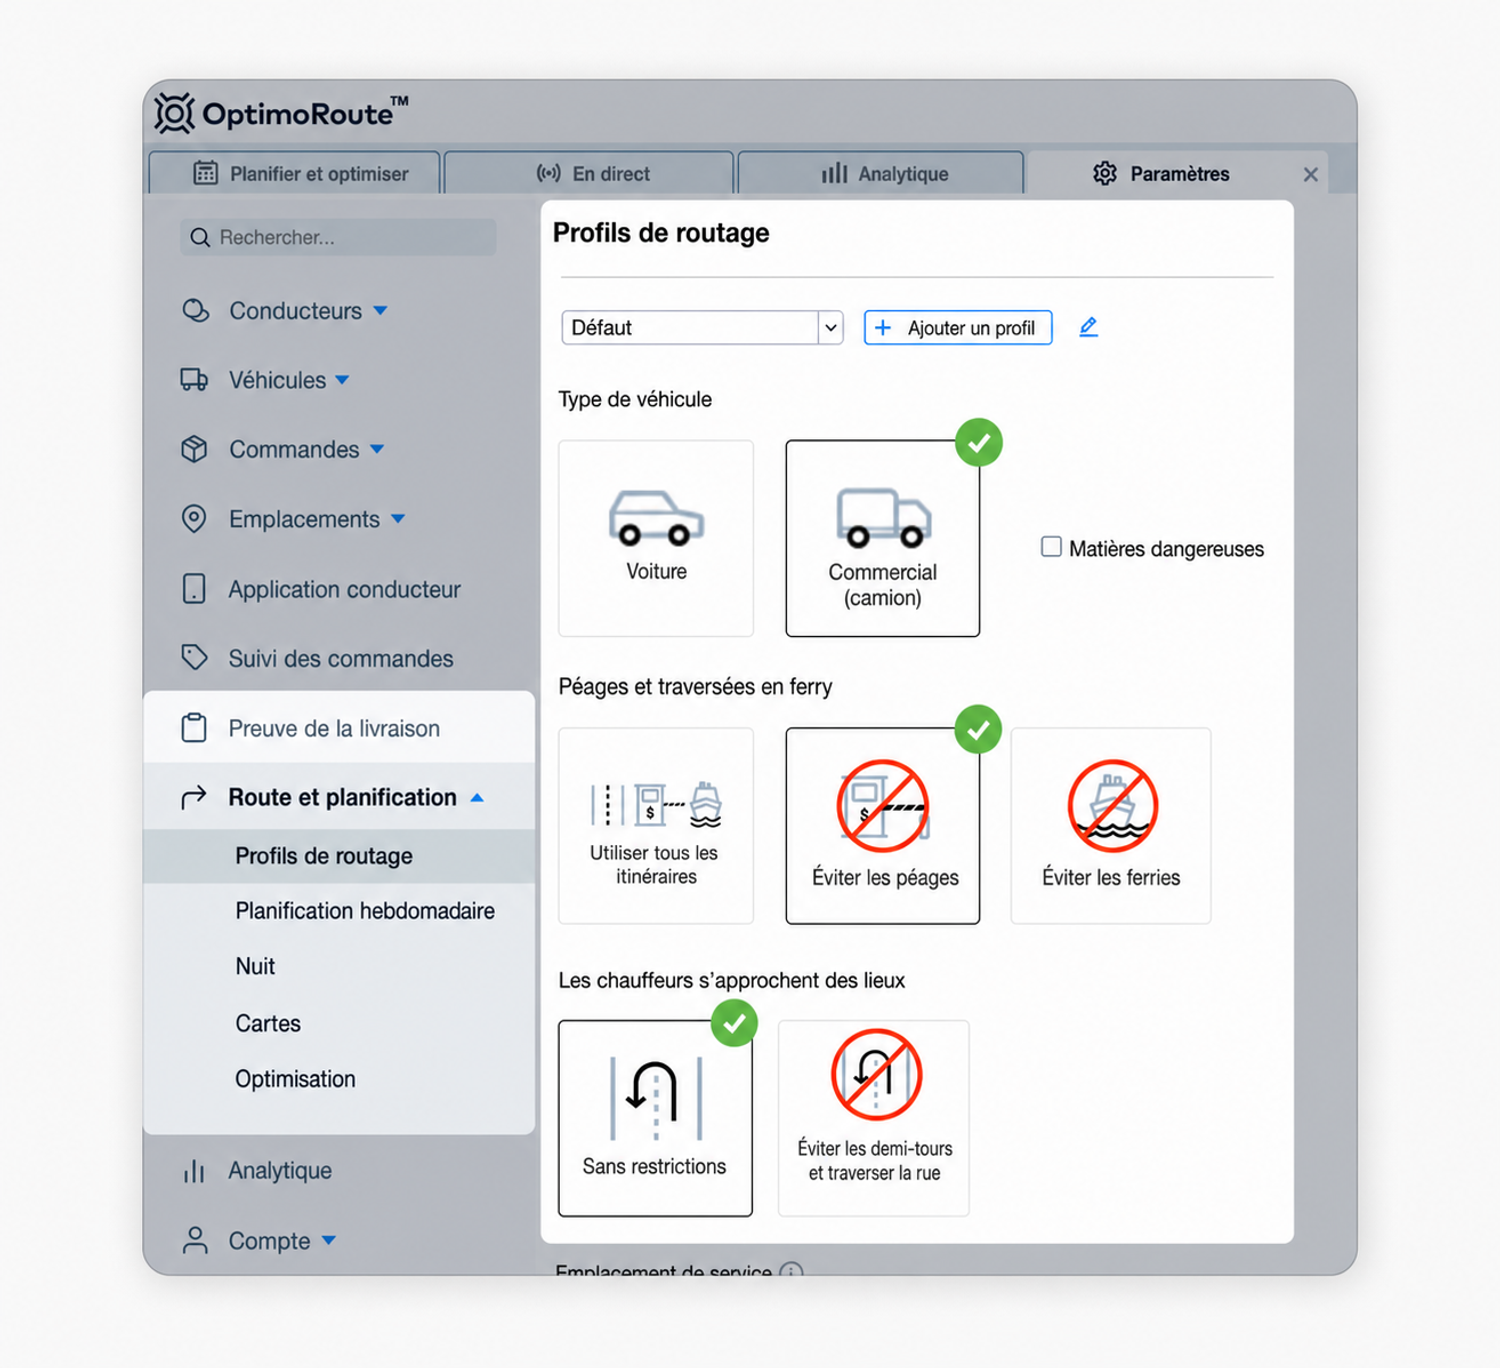Open Analytique in the sidebar
The height and width of the screenshot is (1368, 1500).
pos(280,1171)
